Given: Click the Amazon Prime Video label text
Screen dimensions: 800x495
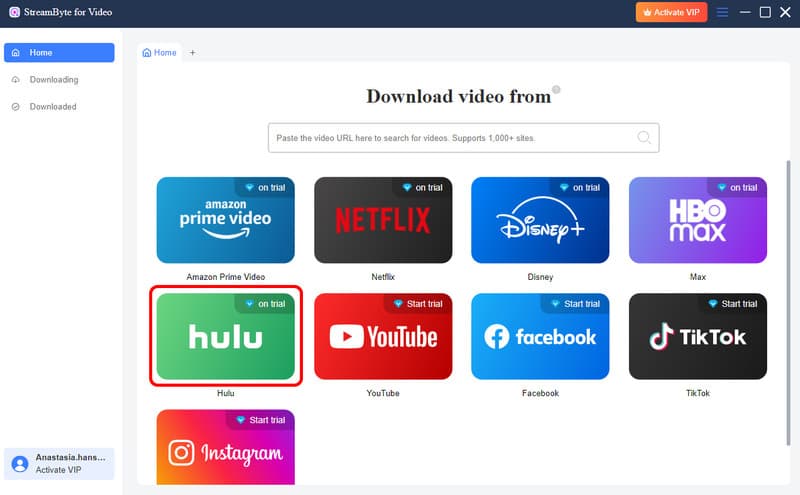Looking at the screenshot, I should (x=226, y=277).
